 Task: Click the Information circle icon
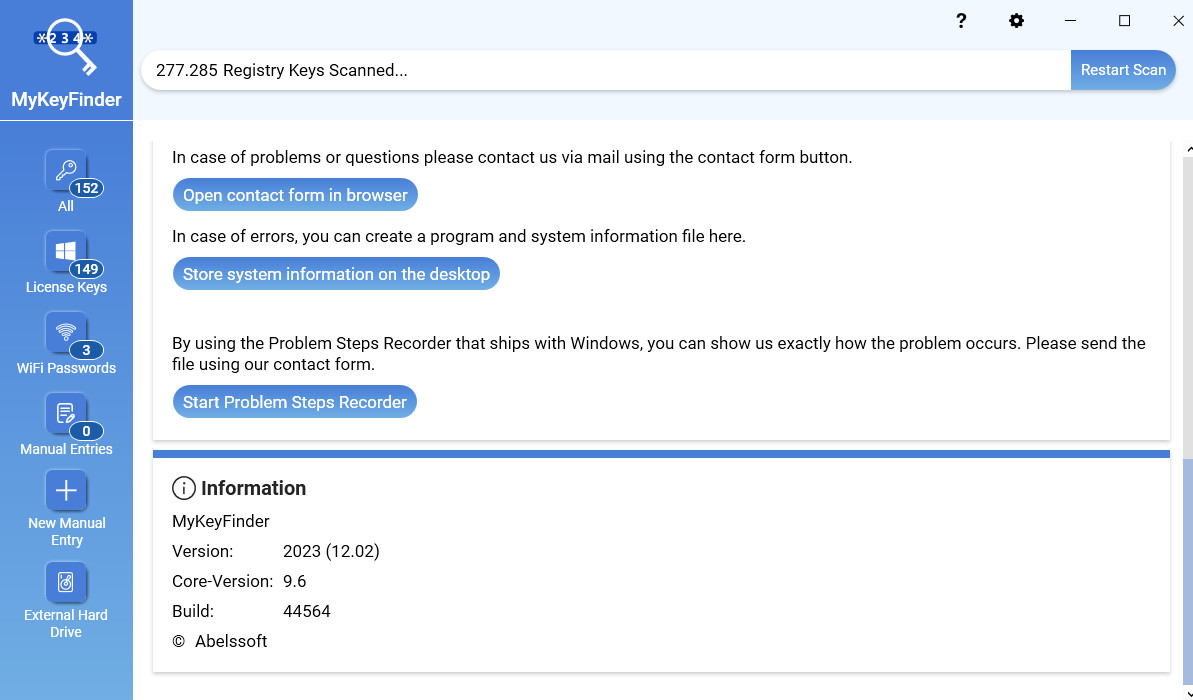point(183,488)
